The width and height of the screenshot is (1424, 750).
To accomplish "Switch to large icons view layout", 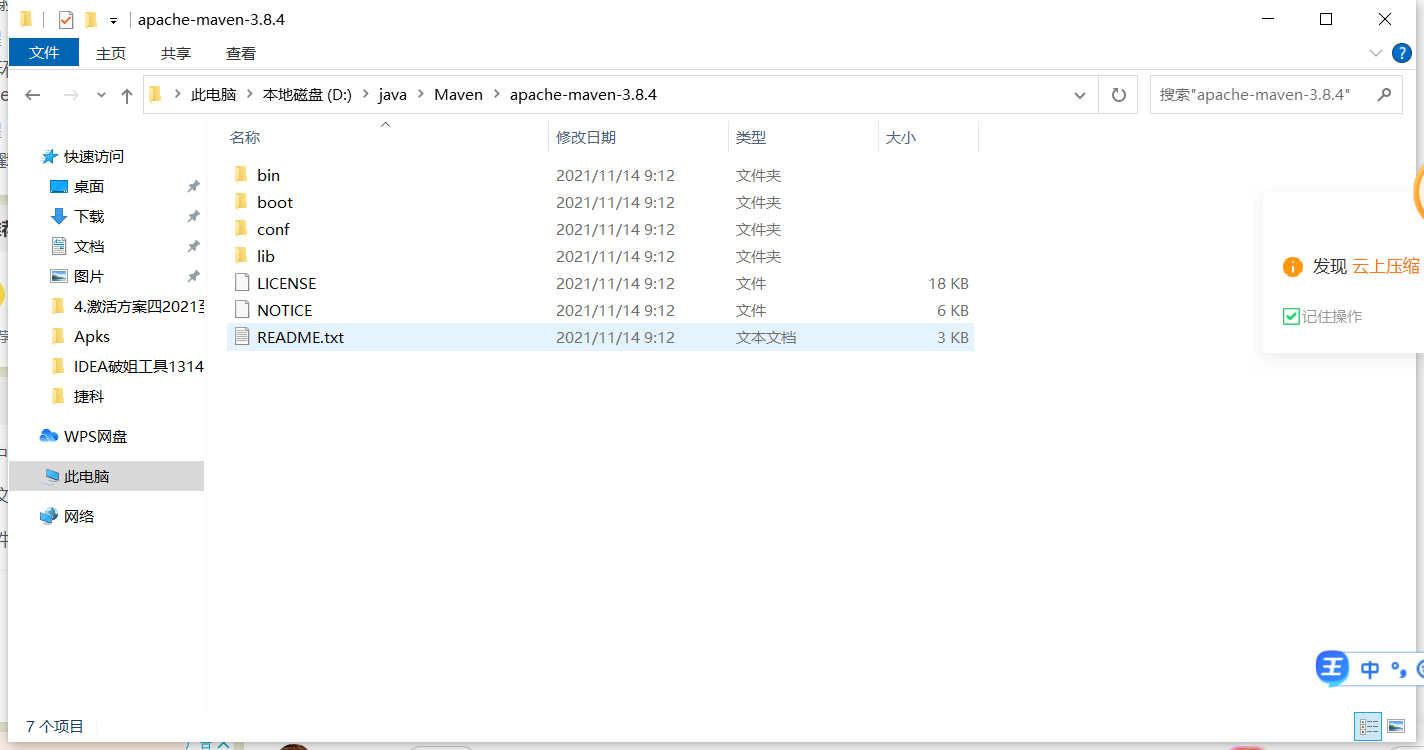I will pyautogui.click(x=1397, y=727).
